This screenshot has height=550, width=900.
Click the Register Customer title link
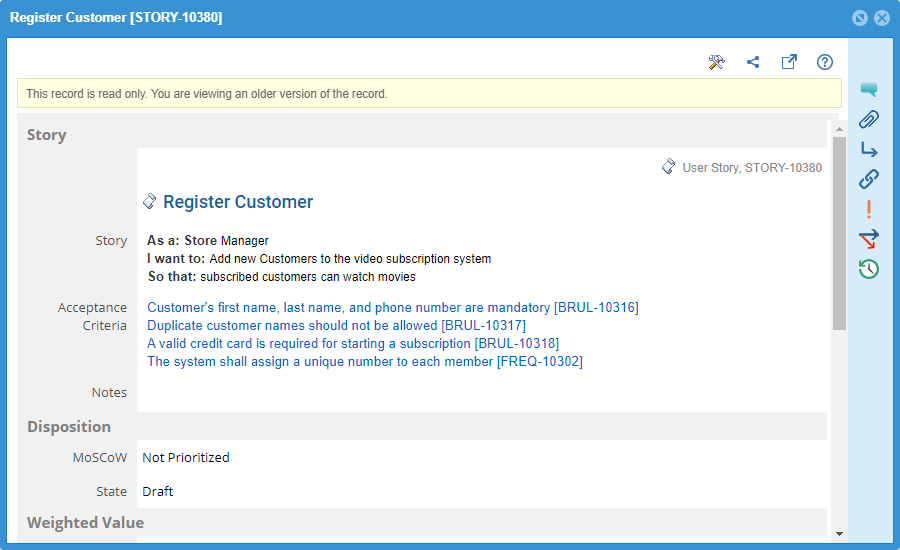pyautogui.click(x=238, y=202)
